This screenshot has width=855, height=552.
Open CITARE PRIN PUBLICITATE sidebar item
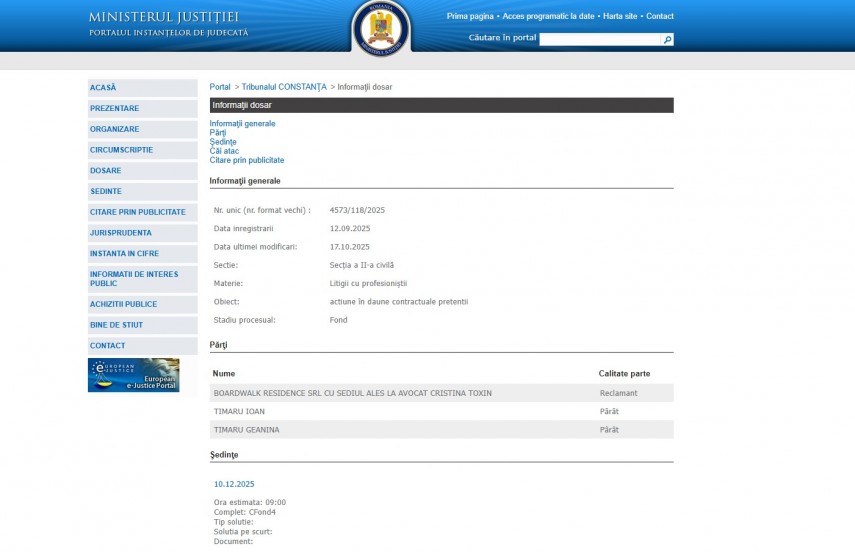pos(142,212)
